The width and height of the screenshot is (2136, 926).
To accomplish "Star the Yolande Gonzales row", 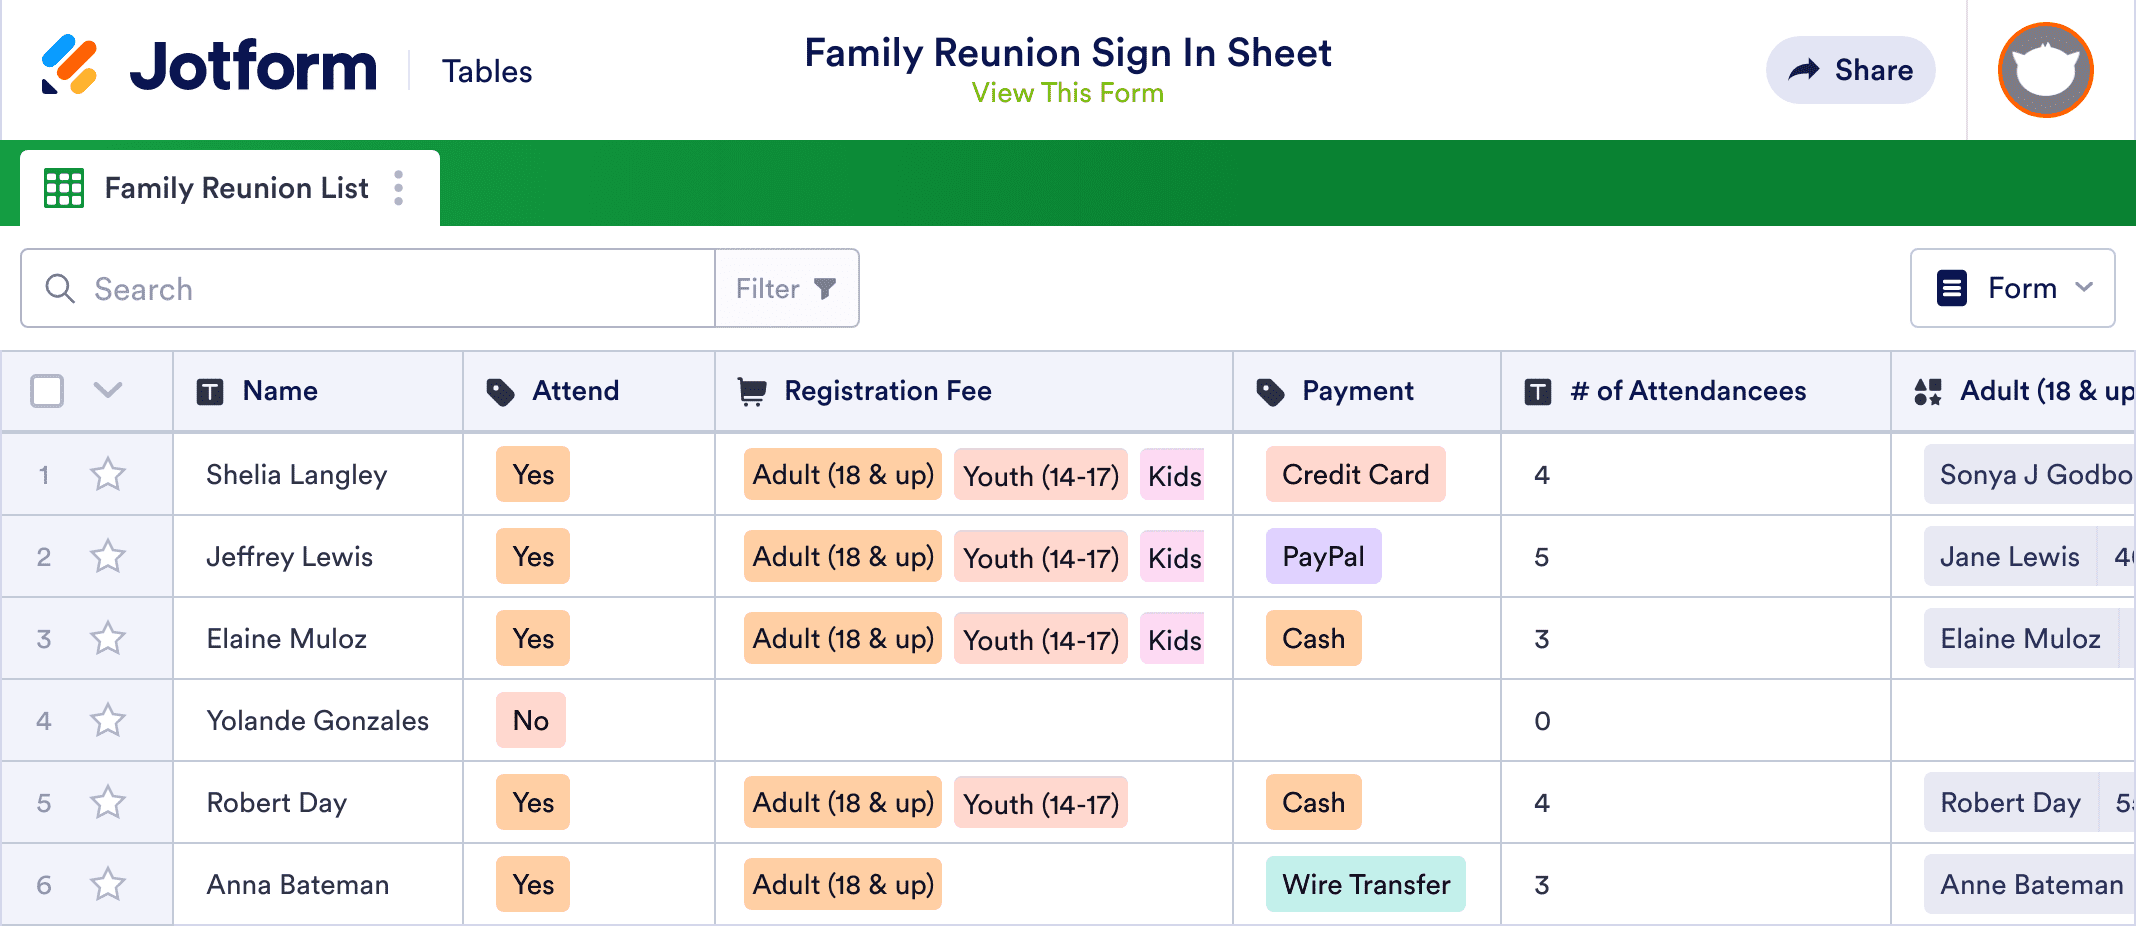I will [108, 720].
